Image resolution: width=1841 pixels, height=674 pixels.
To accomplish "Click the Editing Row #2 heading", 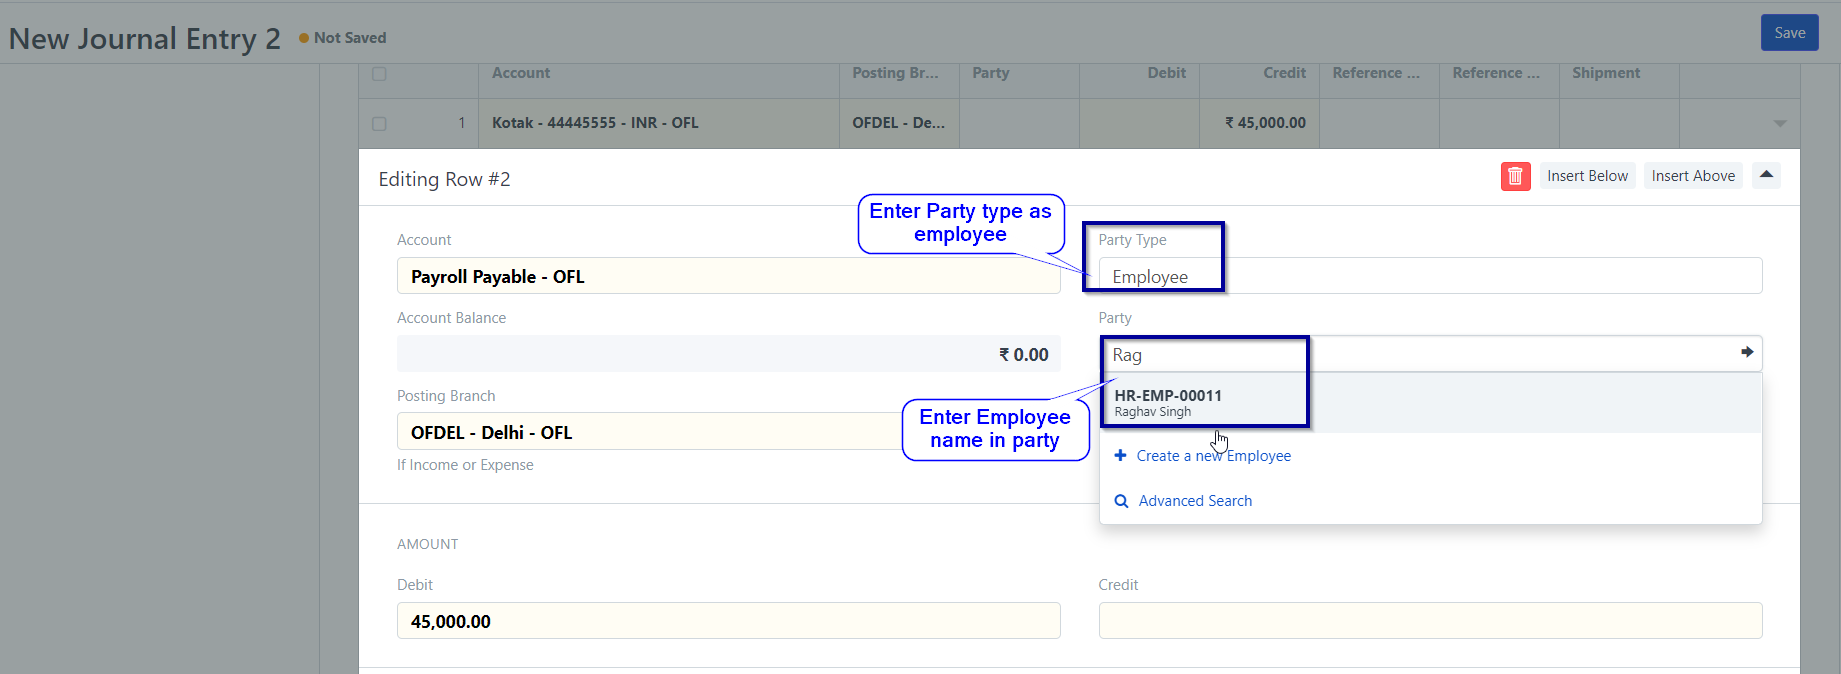I will point(444,179).
